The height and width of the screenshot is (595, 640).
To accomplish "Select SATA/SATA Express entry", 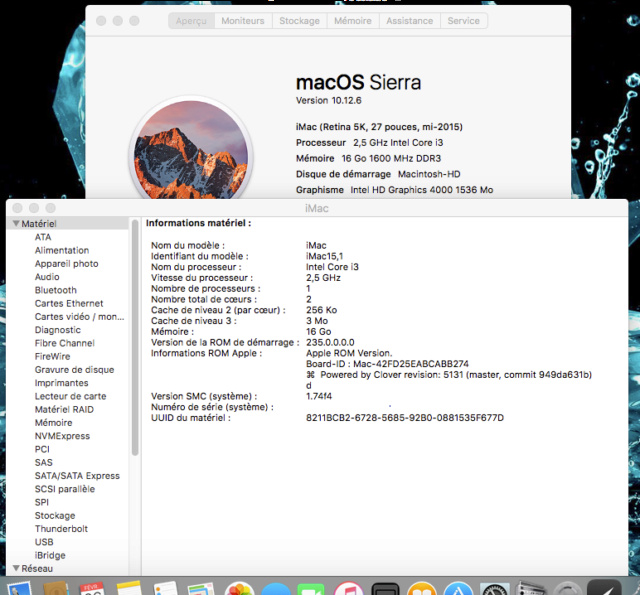I will click(x=77, y=476).
